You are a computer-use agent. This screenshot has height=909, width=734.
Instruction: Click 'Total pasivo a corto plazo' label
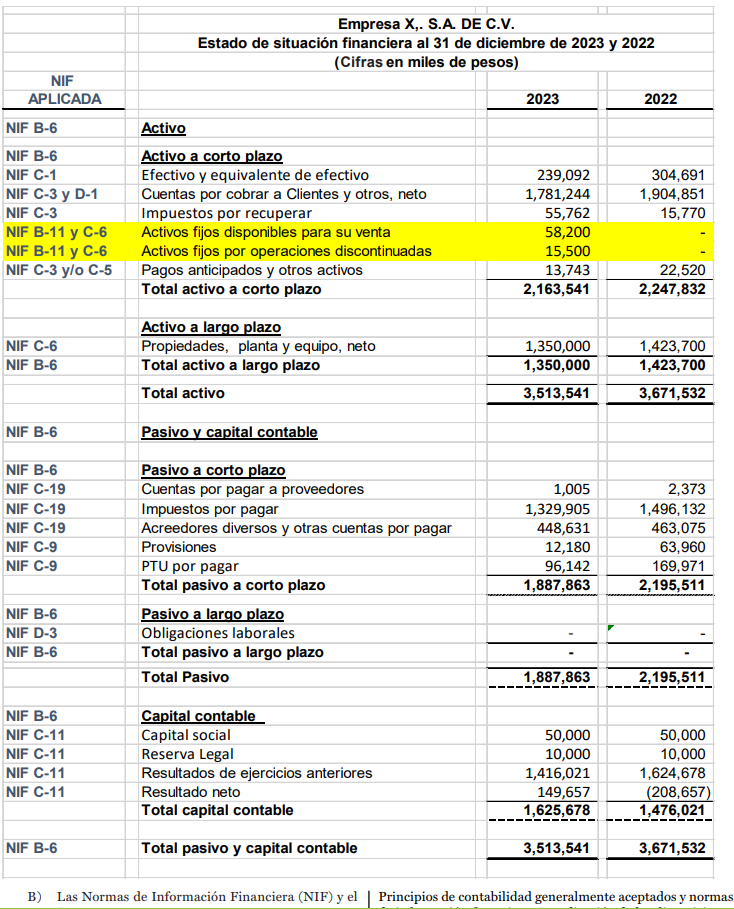[233, 586]
